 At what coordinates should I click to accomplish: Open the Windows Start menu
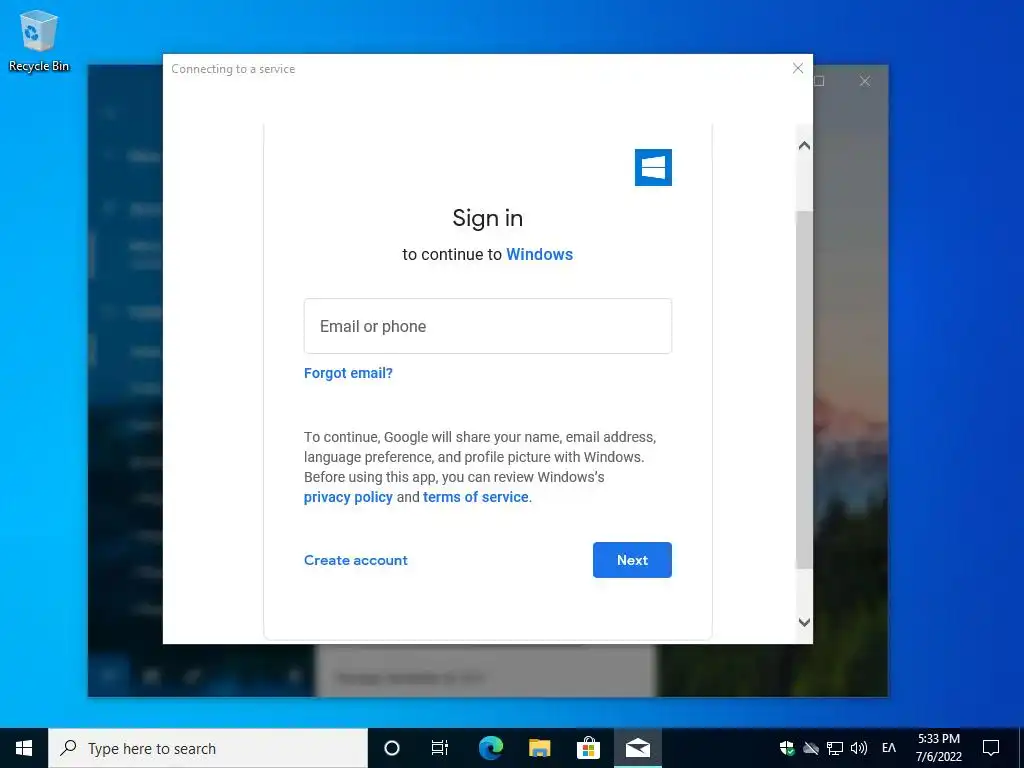(24, 748)
